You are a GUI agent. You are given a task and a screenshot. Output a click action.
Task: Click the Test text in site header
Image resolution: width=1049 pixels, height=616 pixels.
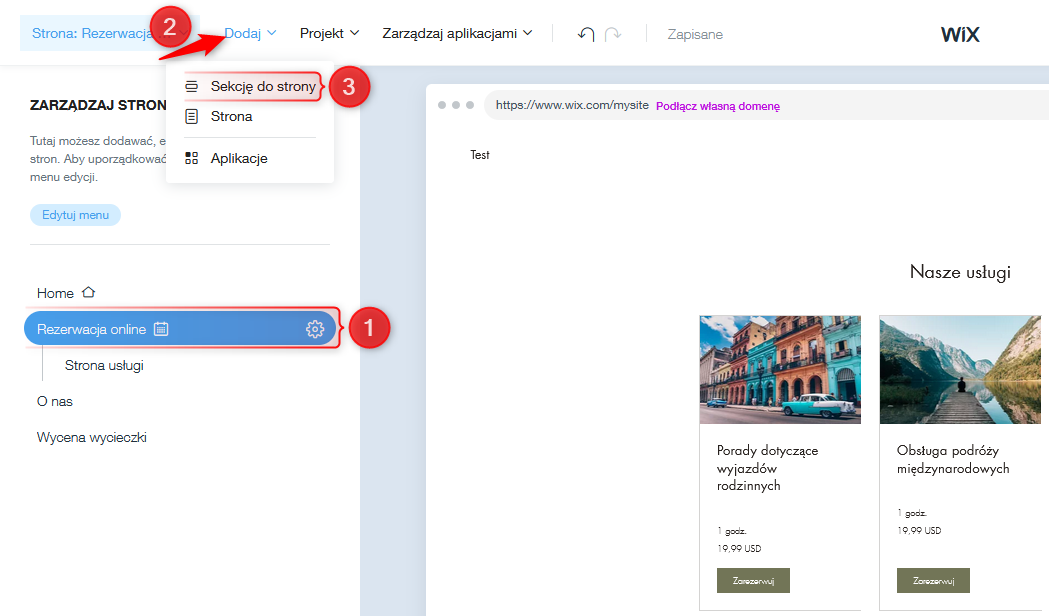coord(480,155)
